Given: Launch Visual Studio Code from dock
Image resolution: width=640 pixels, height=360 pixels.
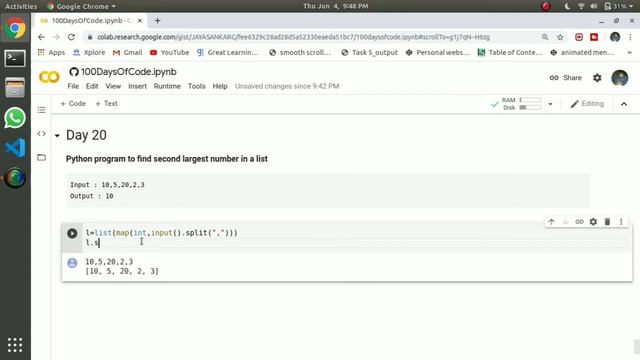Looking at the screenshot, I should pos(15,148).
